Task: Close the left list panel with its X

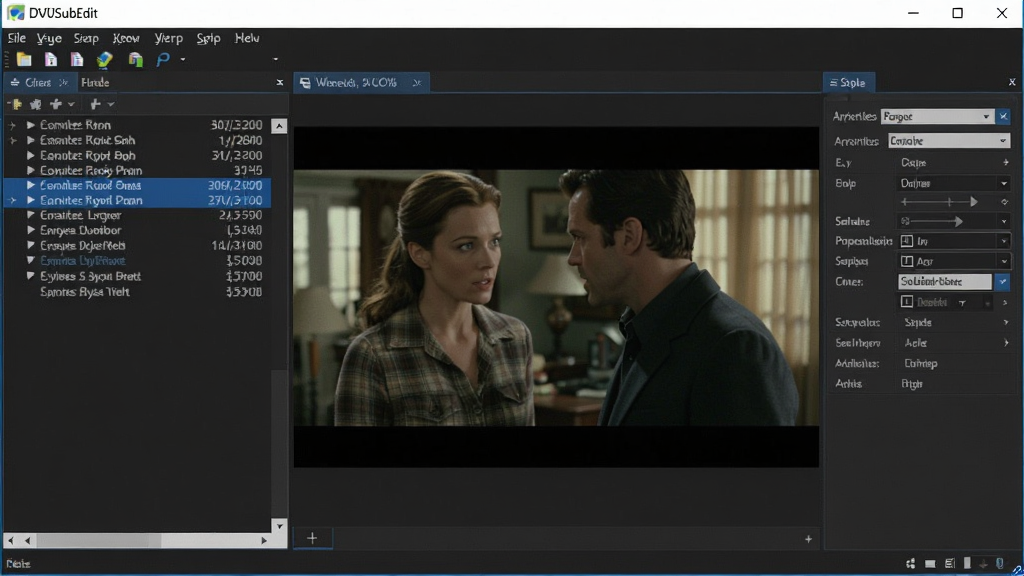Action: [x=280, y=82]
